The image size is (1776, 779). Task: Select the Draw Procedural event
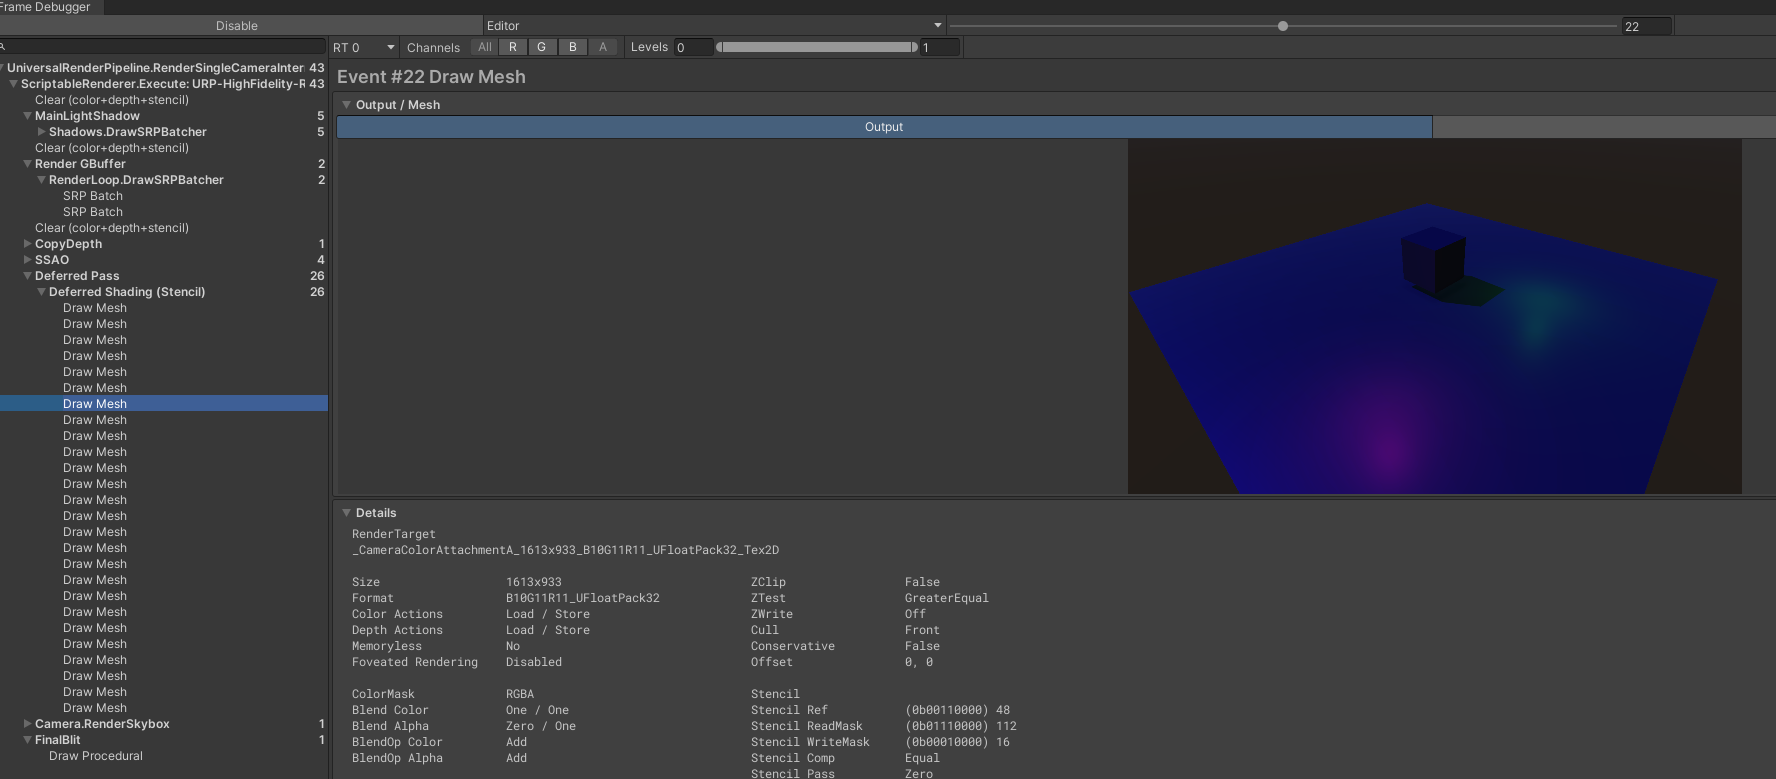(96, 756)
